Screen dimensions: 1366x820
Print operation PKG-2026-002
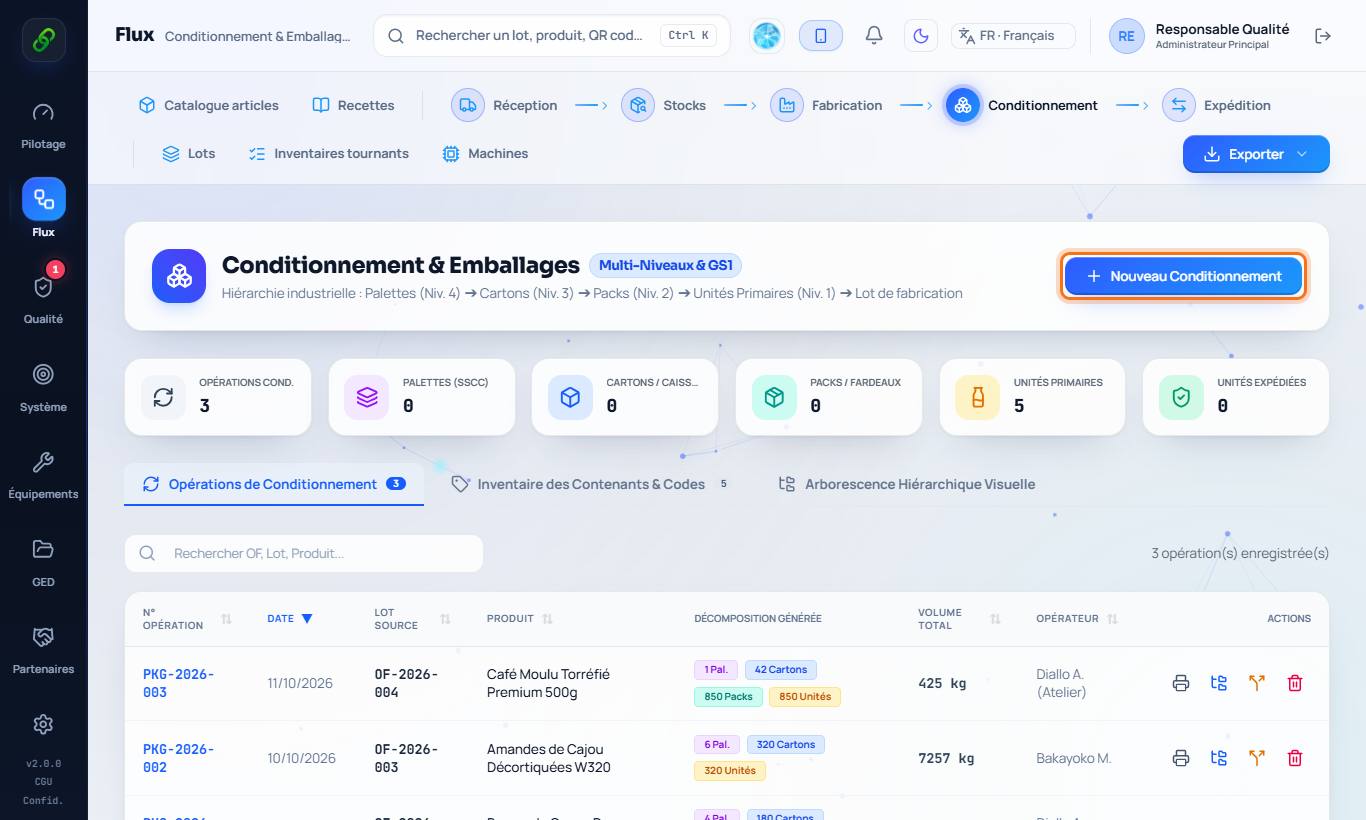pyautogui.click(x=1181, y=758)
